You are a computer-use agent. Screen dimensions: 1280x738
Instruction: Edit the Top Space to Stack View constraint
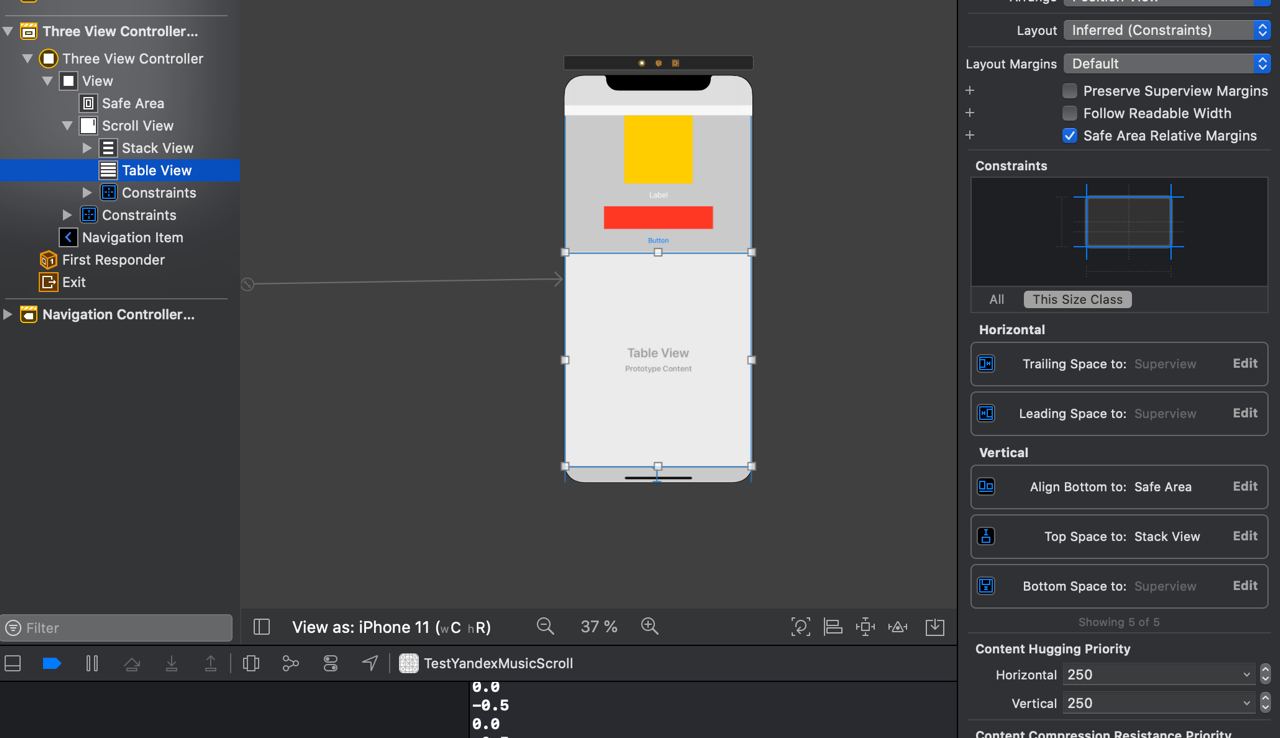pyautogui.click(x=1245, y=535)
